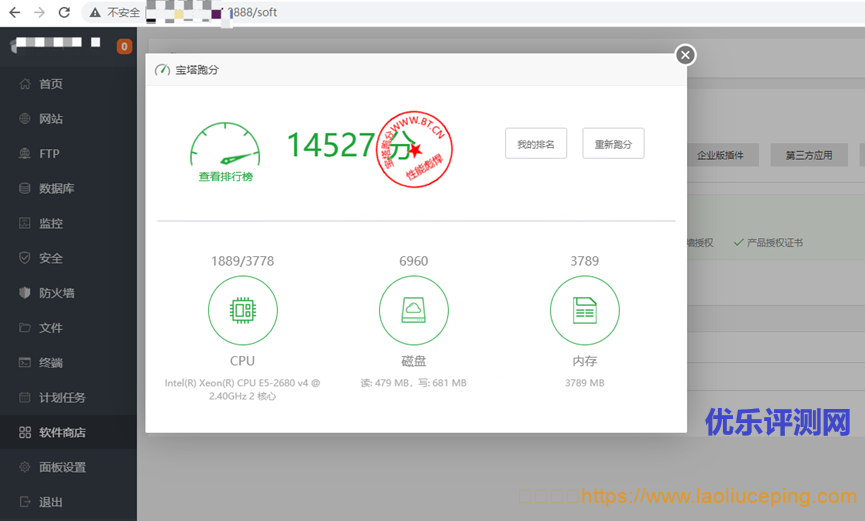
Task: Select 软件商店 in the sidebar
Action: (x=68, y=432)
